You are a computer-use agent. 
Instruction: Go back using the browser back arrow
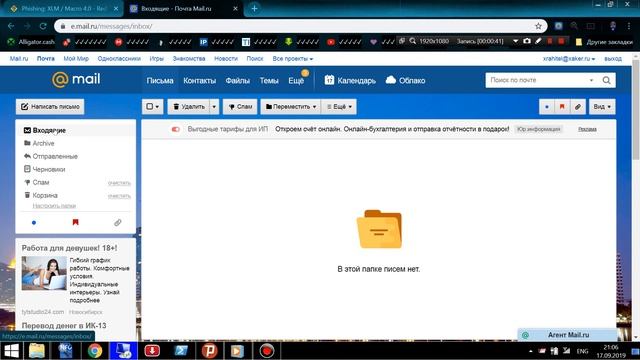(11, 26)
